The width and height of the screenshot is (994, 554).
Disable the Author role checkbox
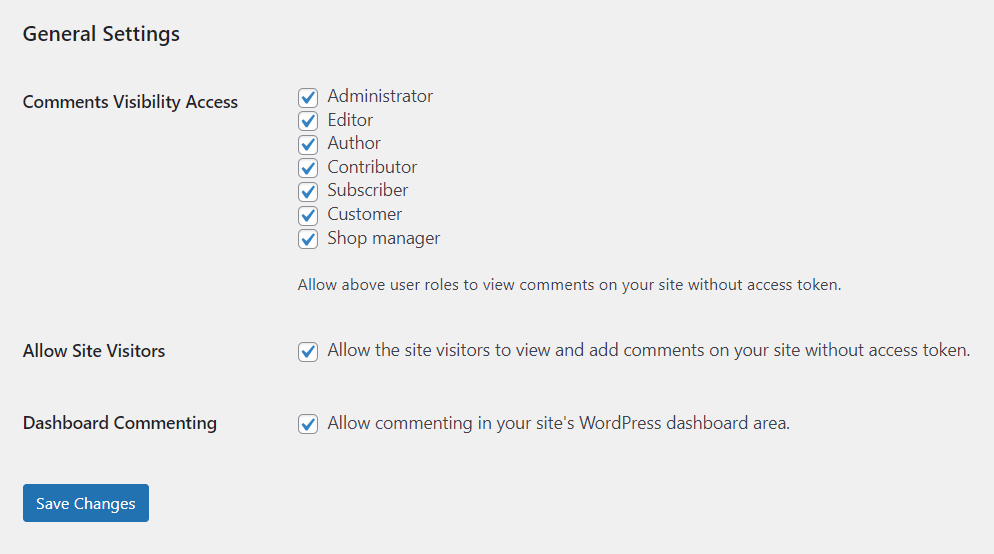click(x=308, y=144)
